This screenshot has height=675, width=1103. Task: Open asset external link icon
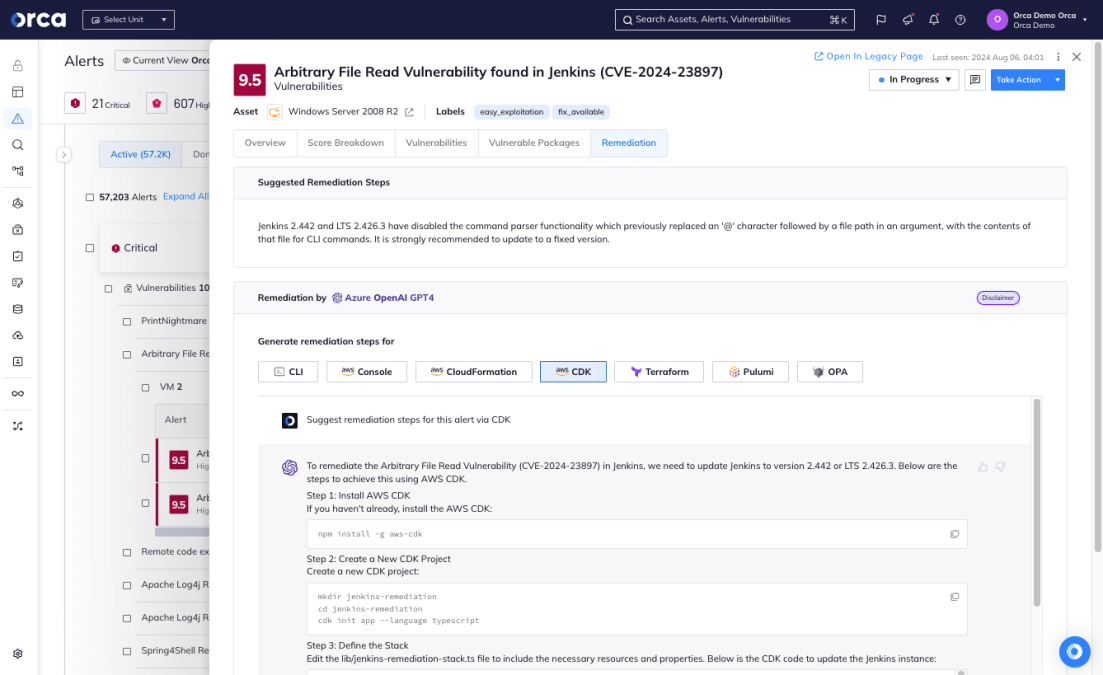point(409,112)
